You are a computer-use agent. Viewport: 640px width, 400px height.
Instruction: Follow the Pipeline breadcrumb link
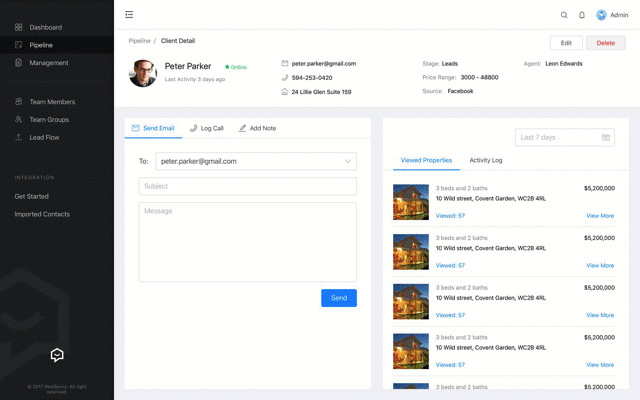pyautogui.click(x=140, y=41)
